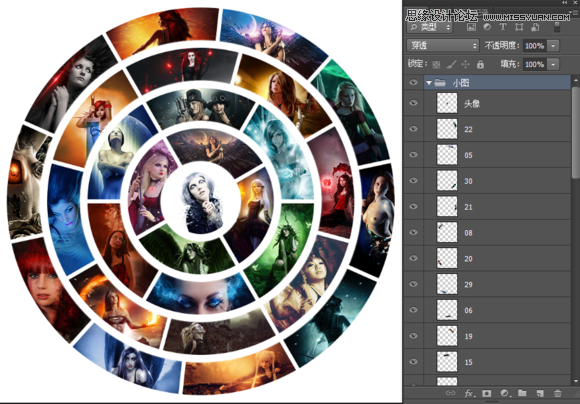Screen dimensions: 580x404
Task: Create a new group folder icon
Action: click(x=522, y=393)
